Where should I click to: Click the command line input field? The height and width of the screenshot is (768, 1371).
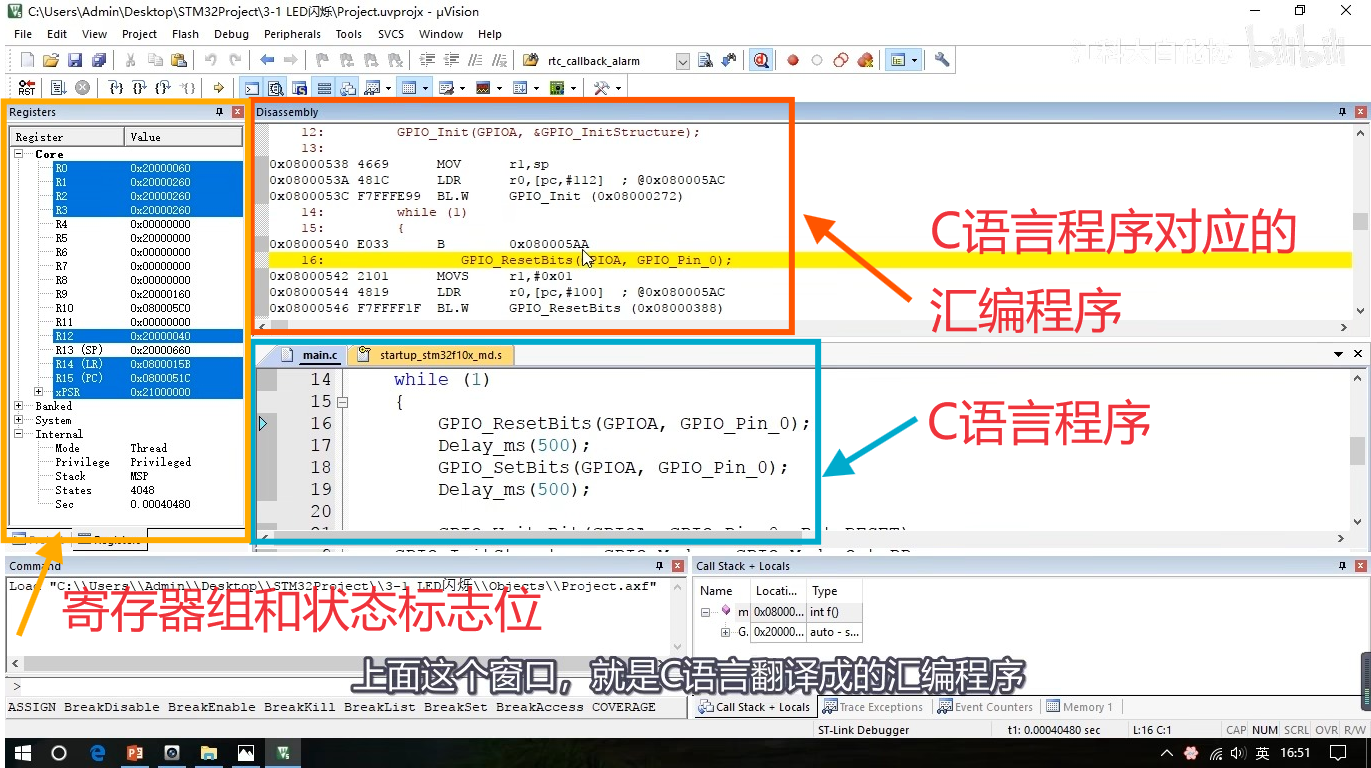348,687
